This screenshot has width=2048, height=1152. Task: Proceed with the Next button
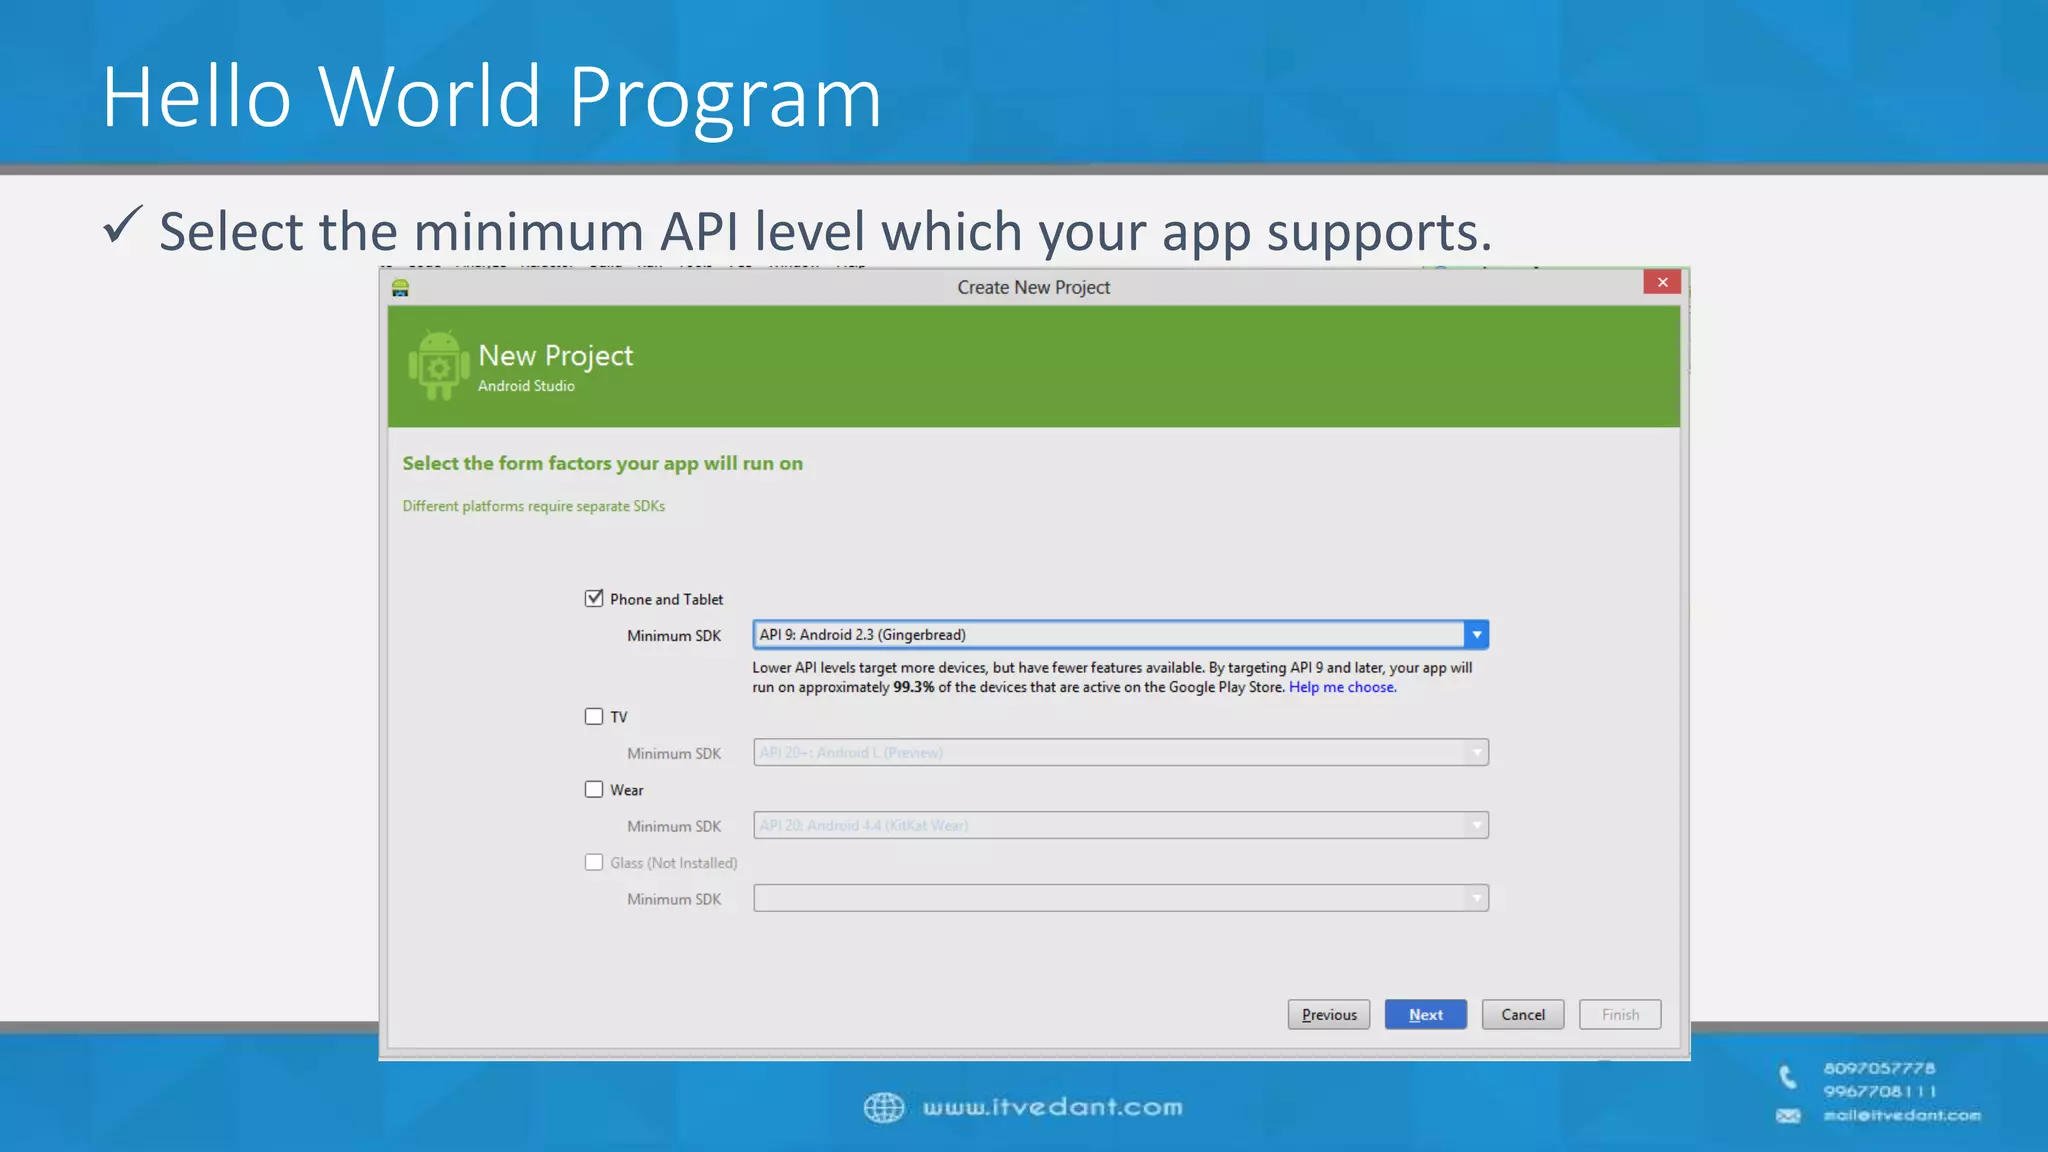(1425, 1014)
